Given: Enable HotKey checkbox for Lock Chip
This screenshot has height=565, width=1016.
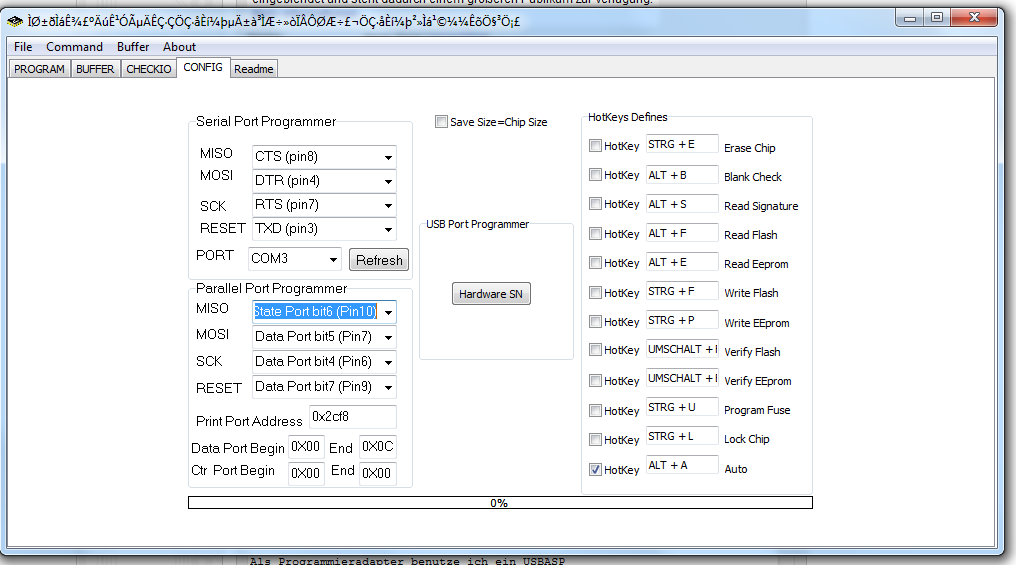Looking at the screenshot, I should pyautogui.click(x=595, y=439).
